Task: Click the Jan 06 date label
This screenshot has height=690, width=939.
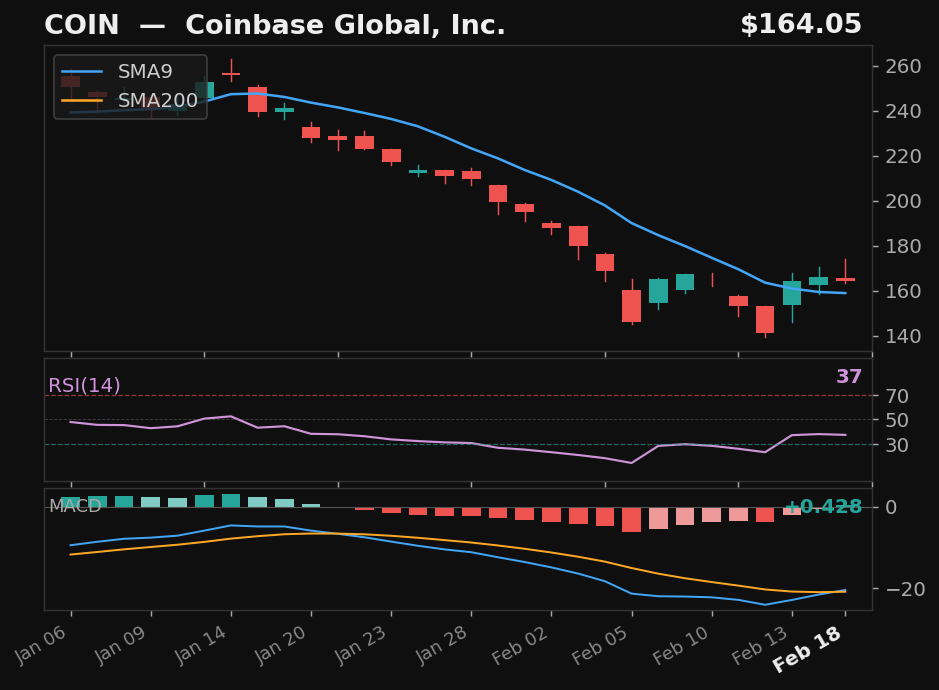Action: point(40,645)
